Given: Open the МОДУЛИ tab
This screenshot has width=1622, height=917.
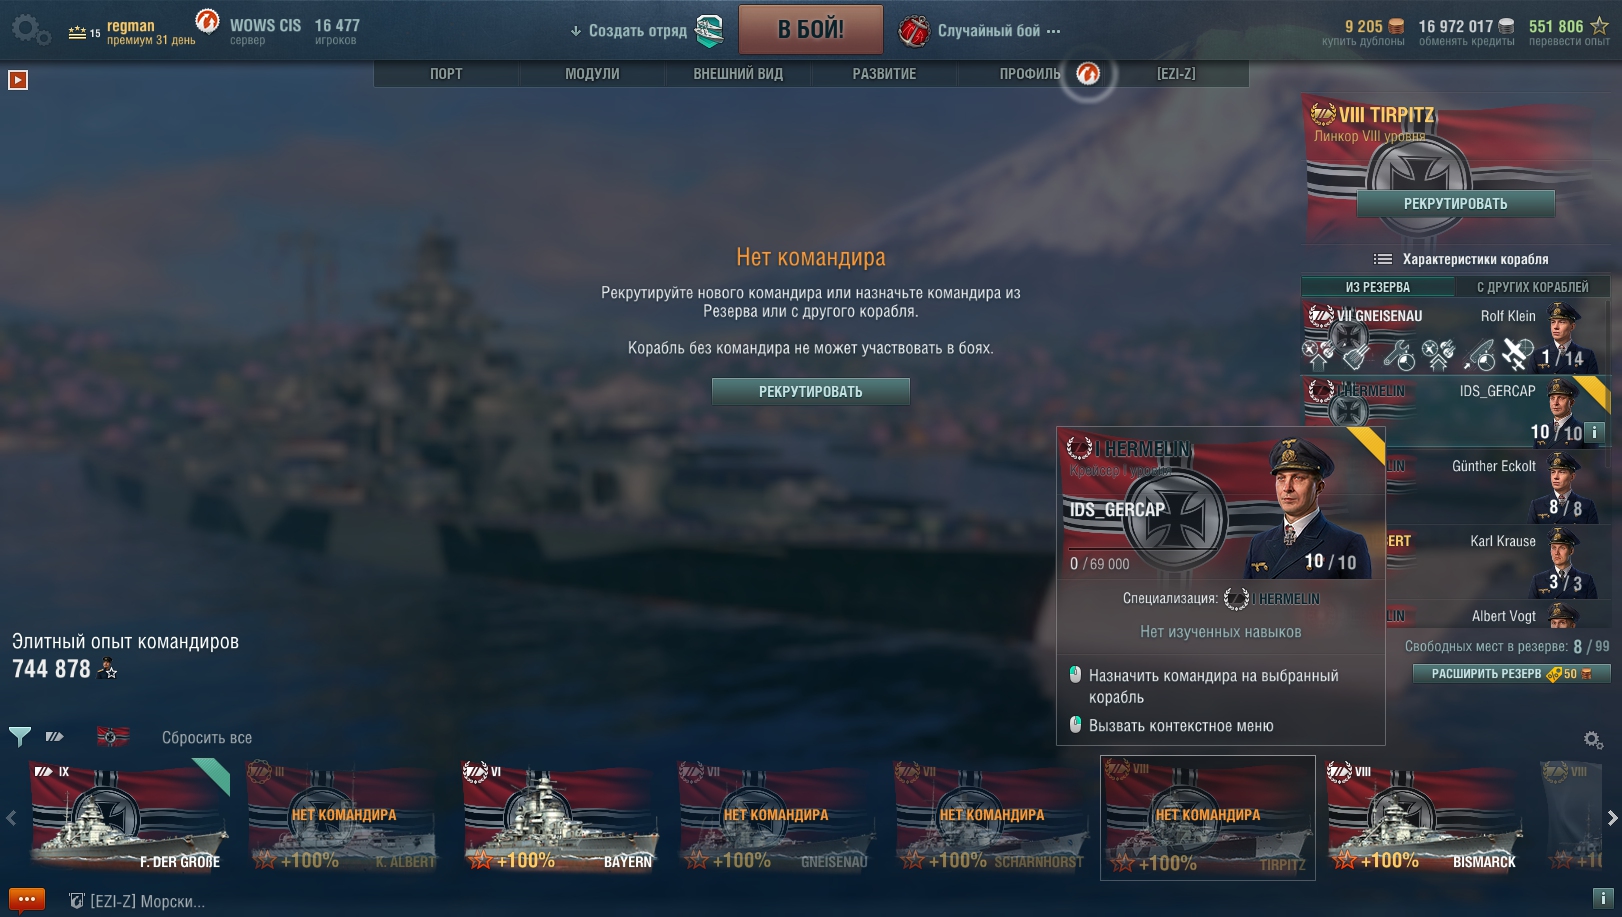Looking at the screenshot, I should [592, 74].
